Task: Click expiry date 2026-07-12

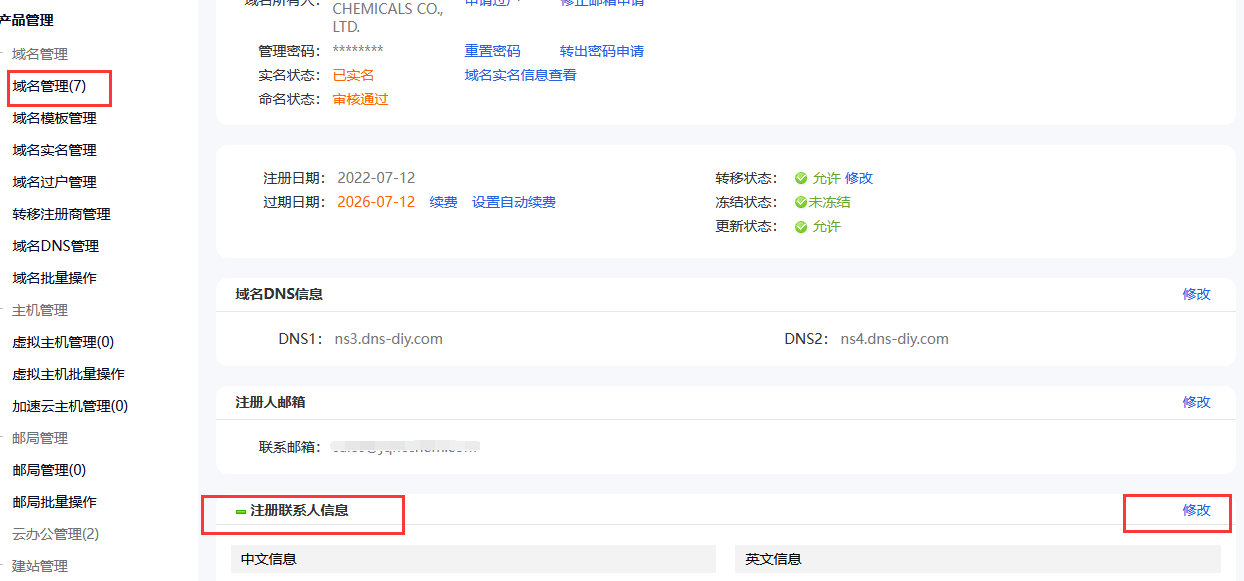Action: click(x=376, y=202)
